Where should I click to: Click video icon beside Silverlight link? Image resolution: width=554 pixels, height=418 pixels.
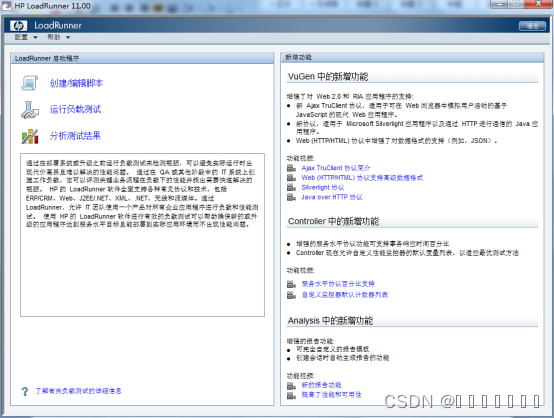click(x=291, y=187)
